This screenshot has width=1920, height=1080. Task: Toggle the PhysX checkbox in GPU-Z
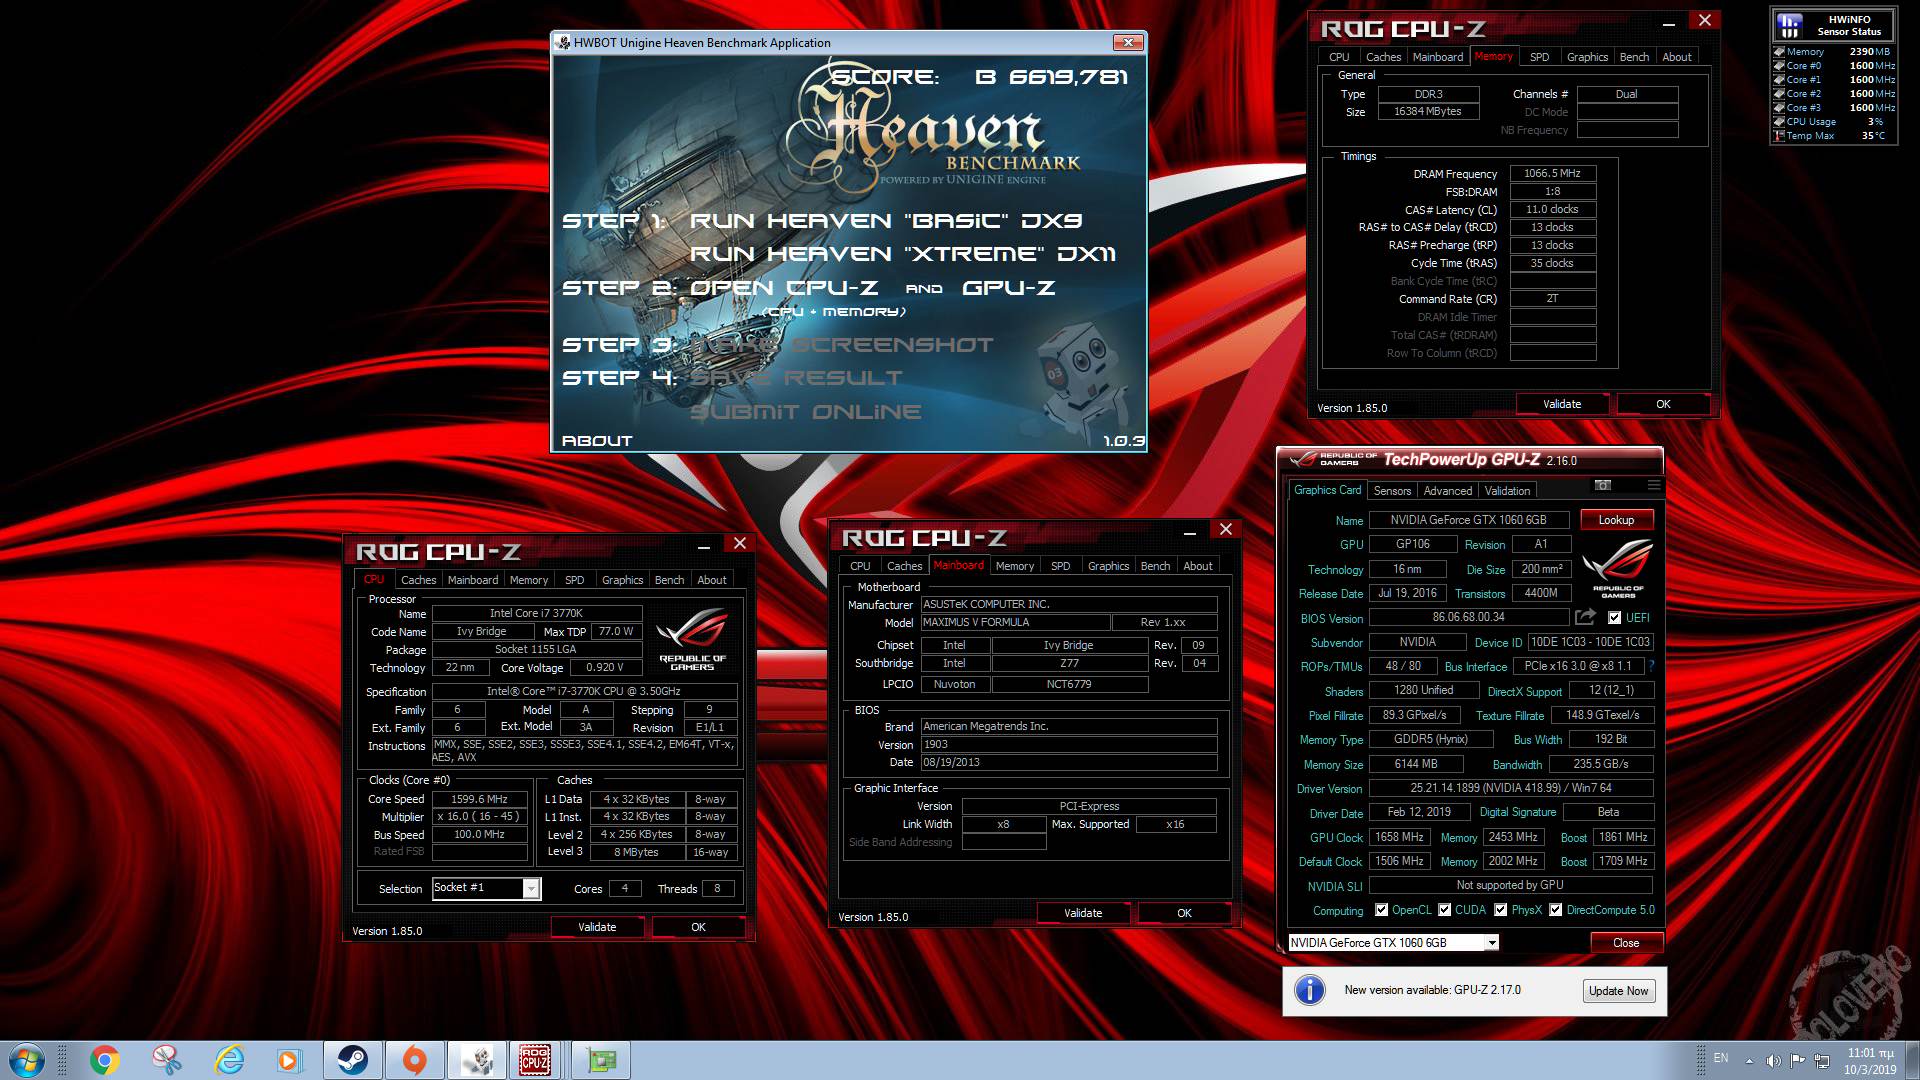pyautogui.click(x=1500, y=910)
